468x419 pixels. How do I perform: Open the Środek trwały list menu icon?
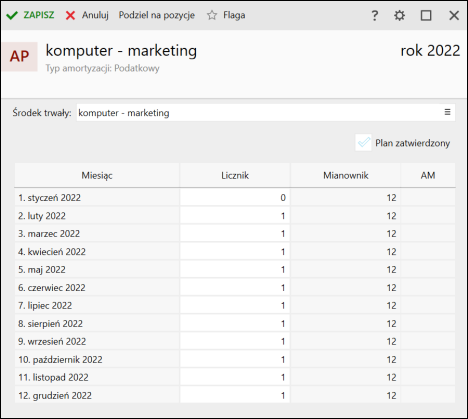pos(447,112)
